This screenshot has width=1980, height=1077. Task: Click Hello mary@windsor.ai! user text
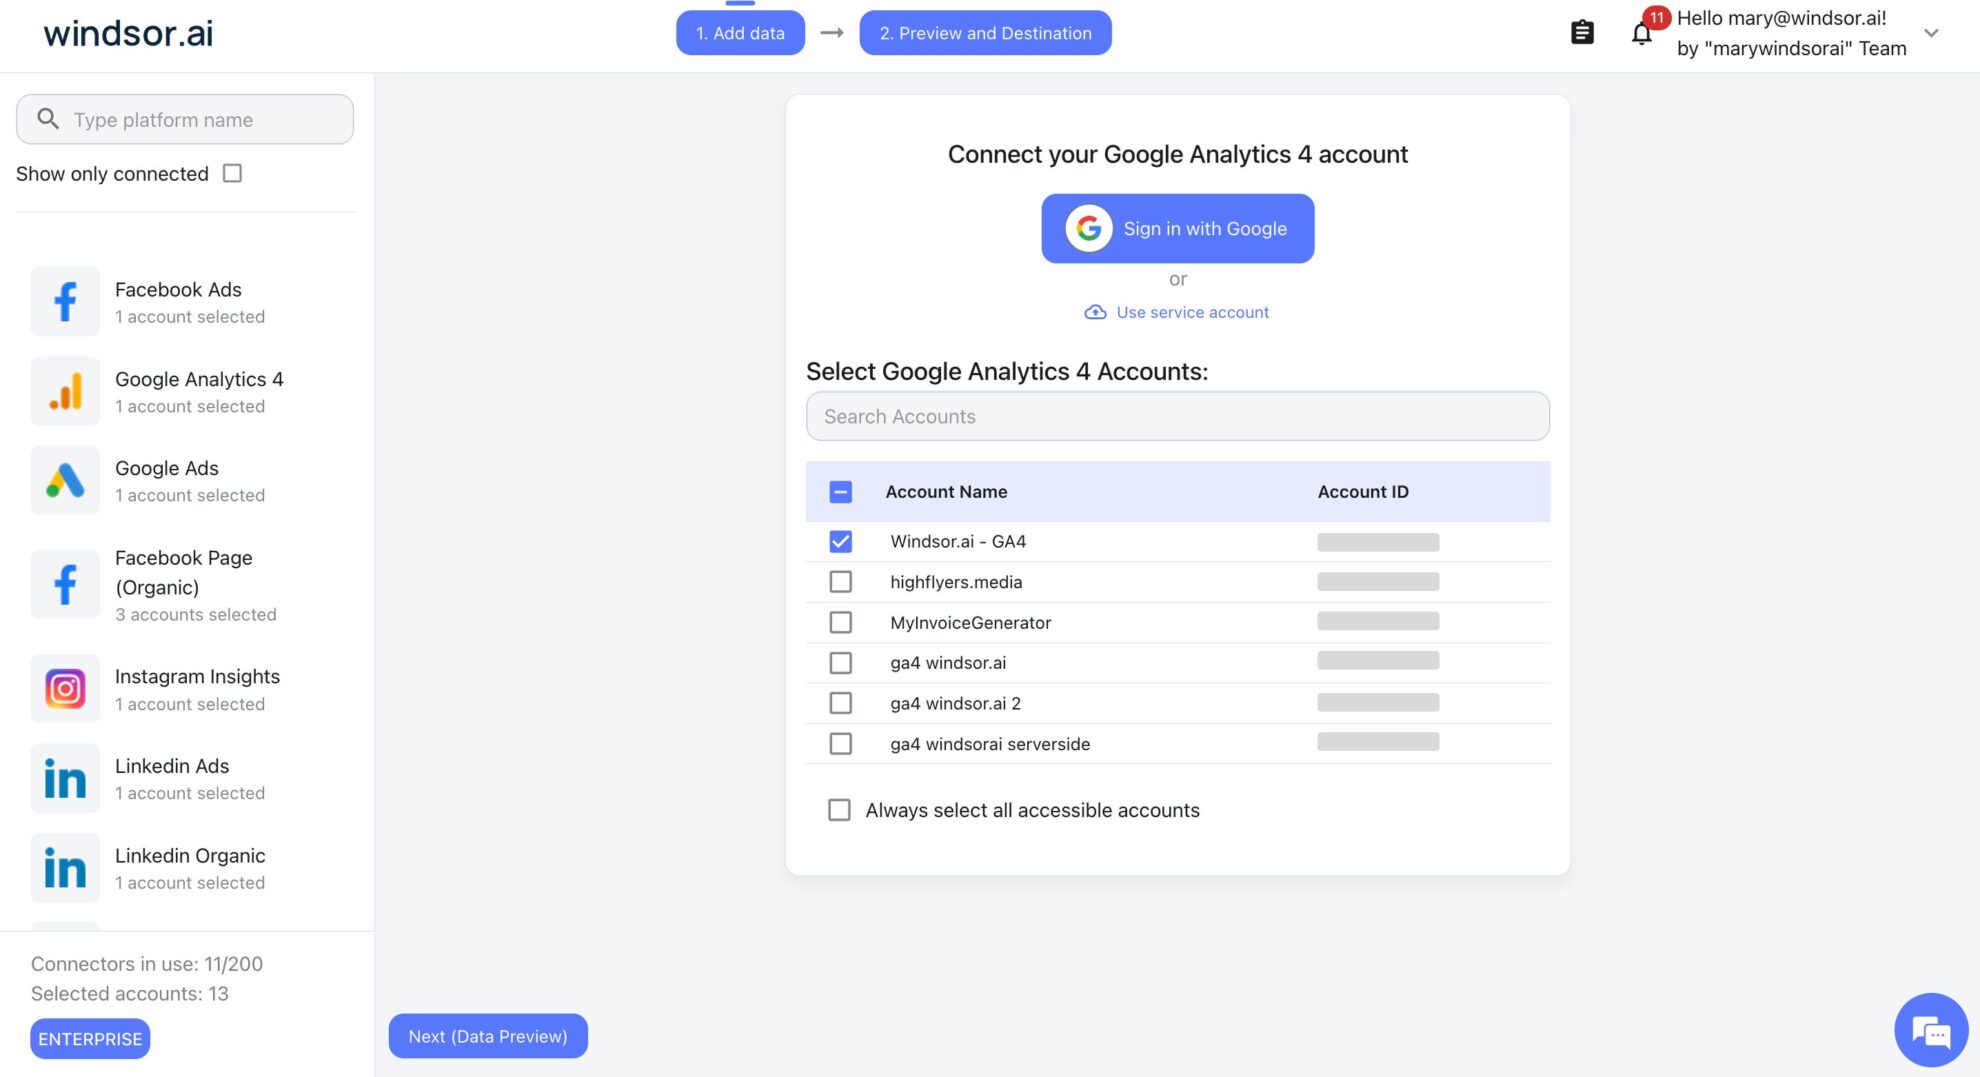tap(1781, 18)
